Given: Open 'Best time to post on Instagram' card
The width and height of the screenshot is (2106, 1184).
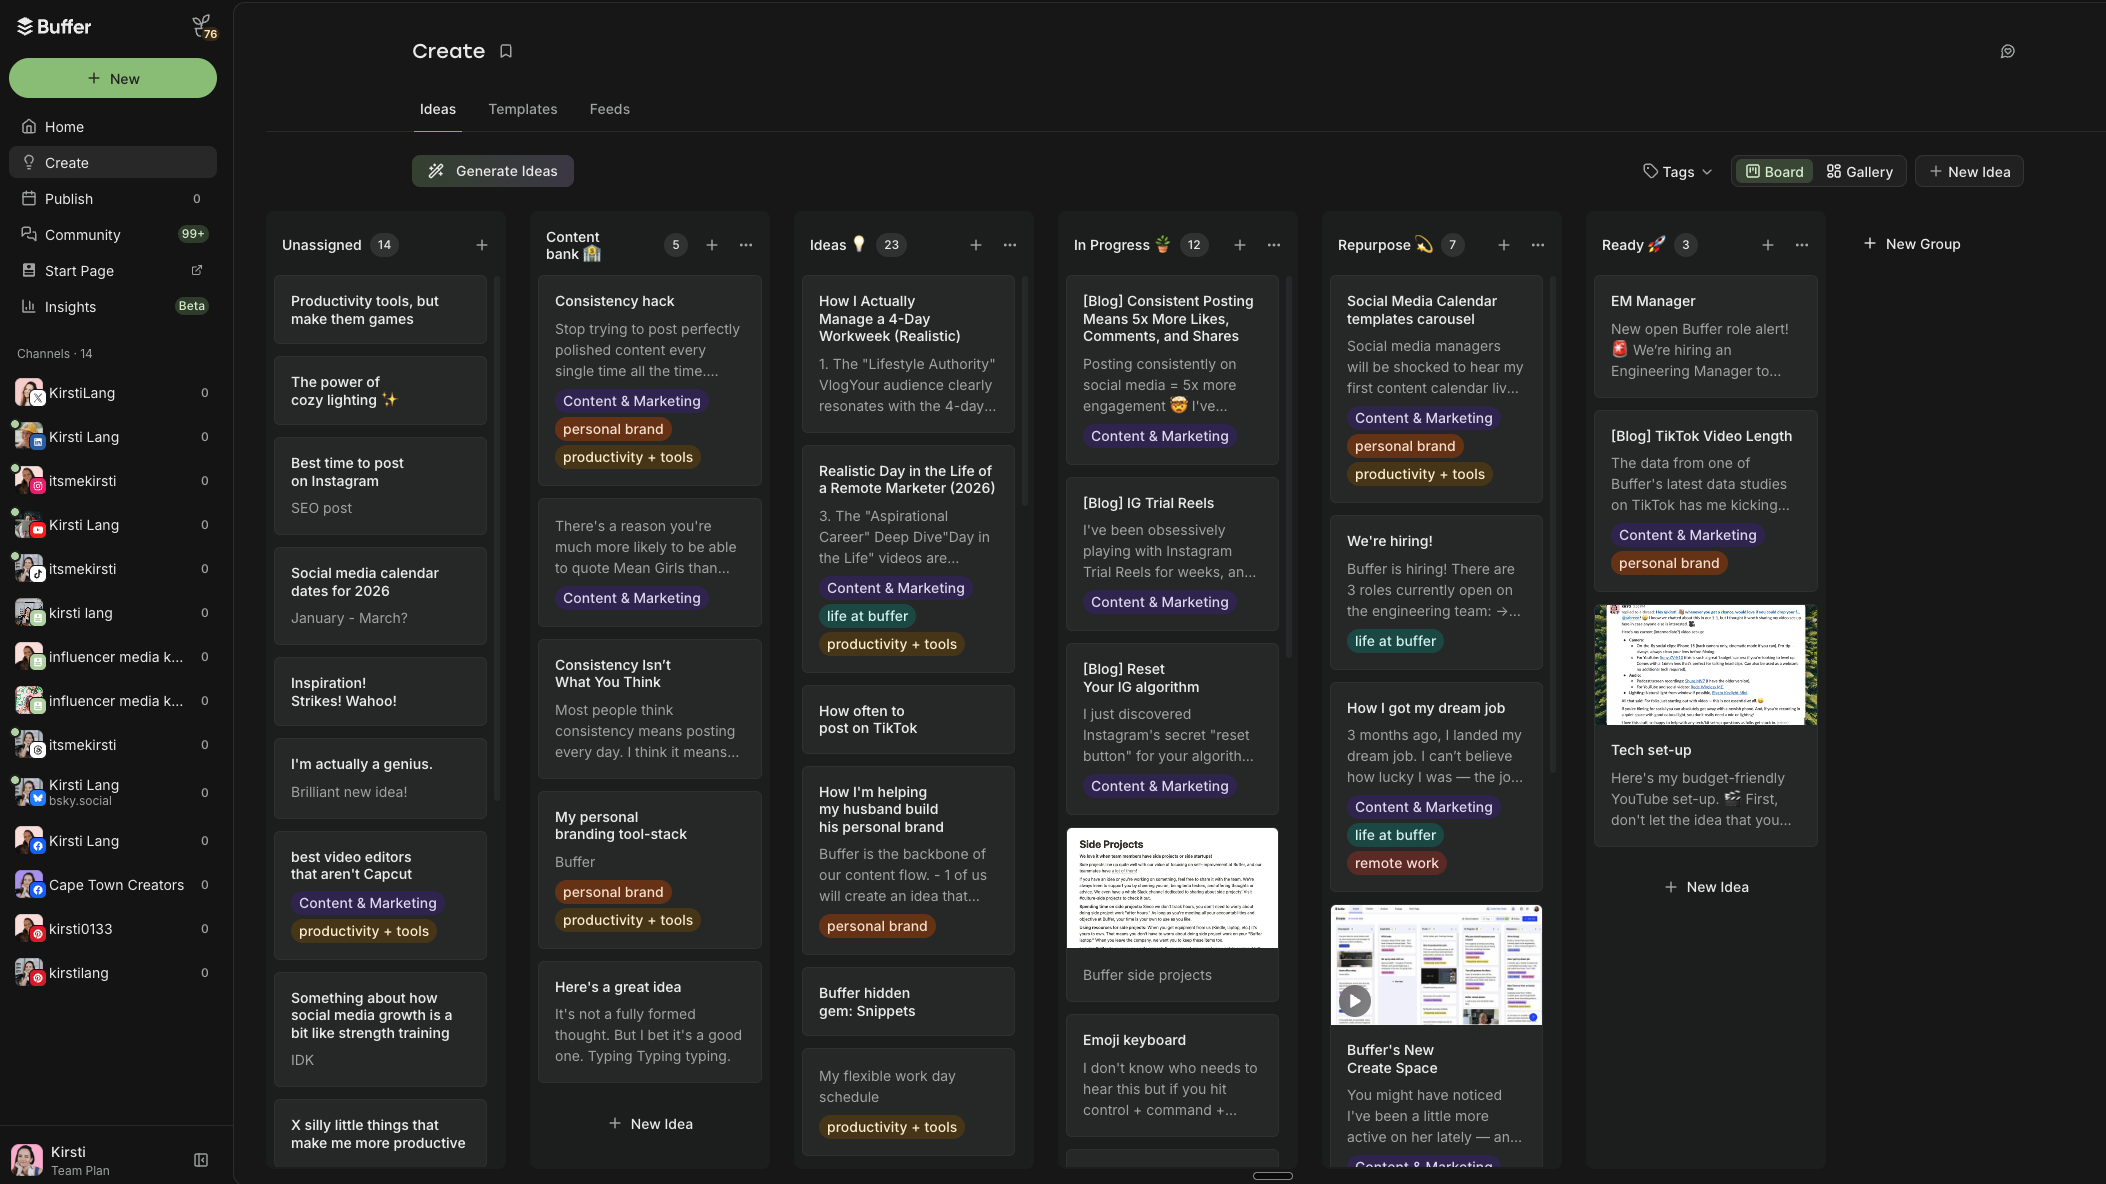Looking at the screenshot, I should click(x=380, y=486).
